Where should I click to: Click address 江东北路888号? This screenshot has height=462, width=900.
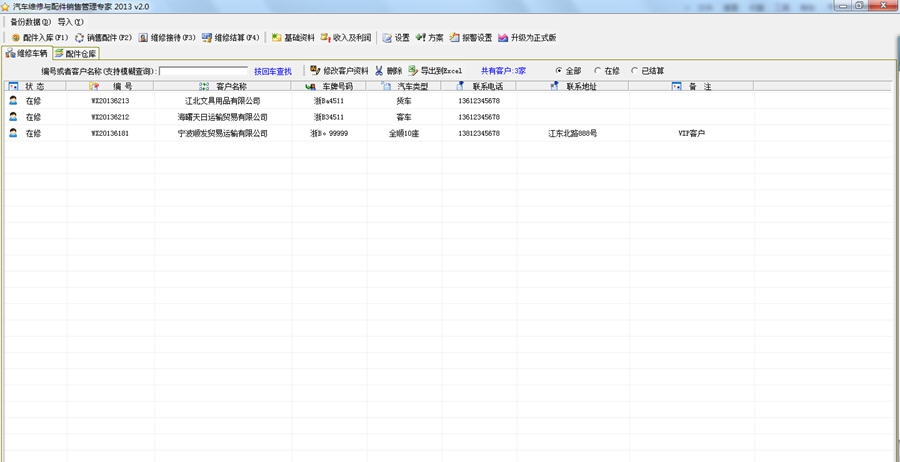(x=572, y=133)
